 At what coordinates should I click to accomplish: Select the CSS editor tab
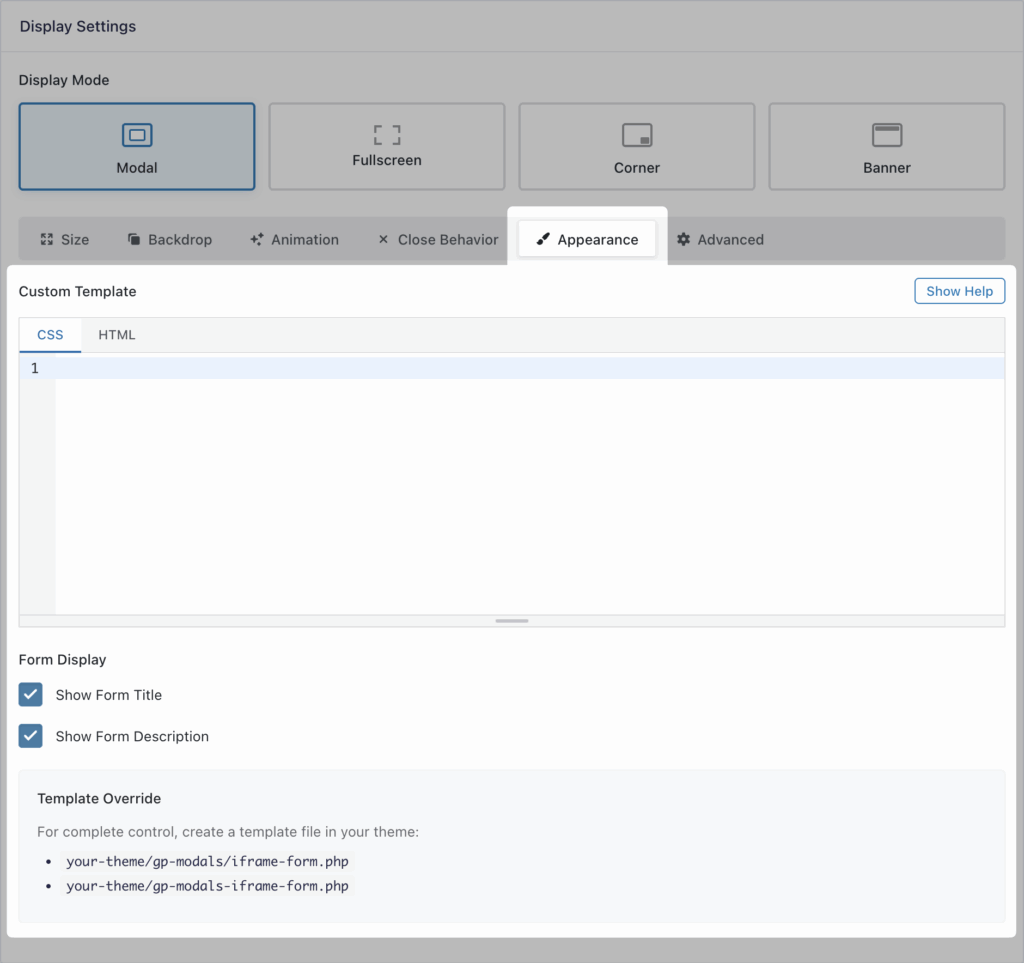tap(50, 335)
